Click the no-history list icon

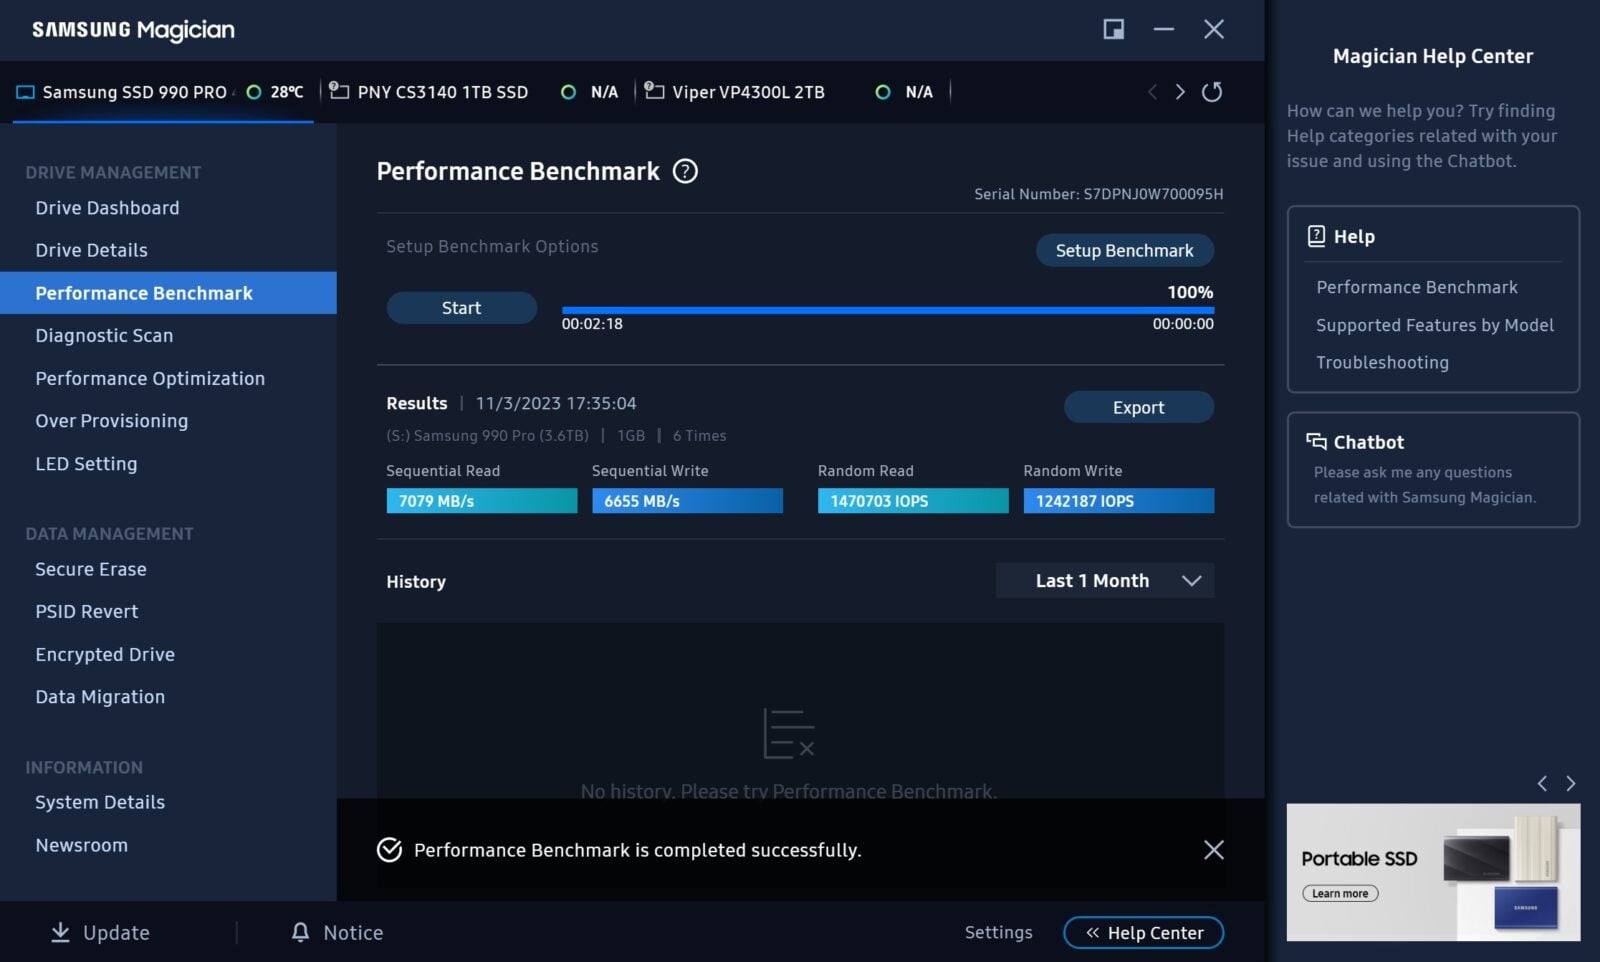789,733
